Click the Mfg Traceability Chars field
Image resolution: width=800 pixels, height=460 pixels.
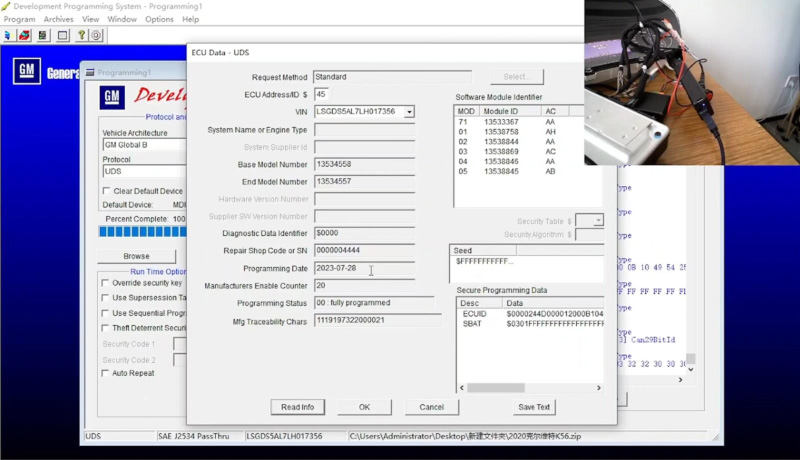tap(378, 321)
